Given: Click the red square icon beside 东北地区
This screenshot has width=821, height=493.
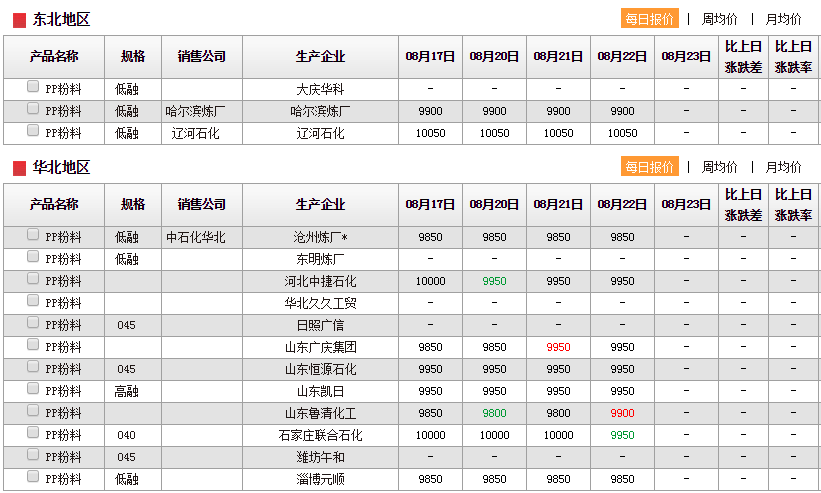Looking at the screenshot, I should 19,20.
